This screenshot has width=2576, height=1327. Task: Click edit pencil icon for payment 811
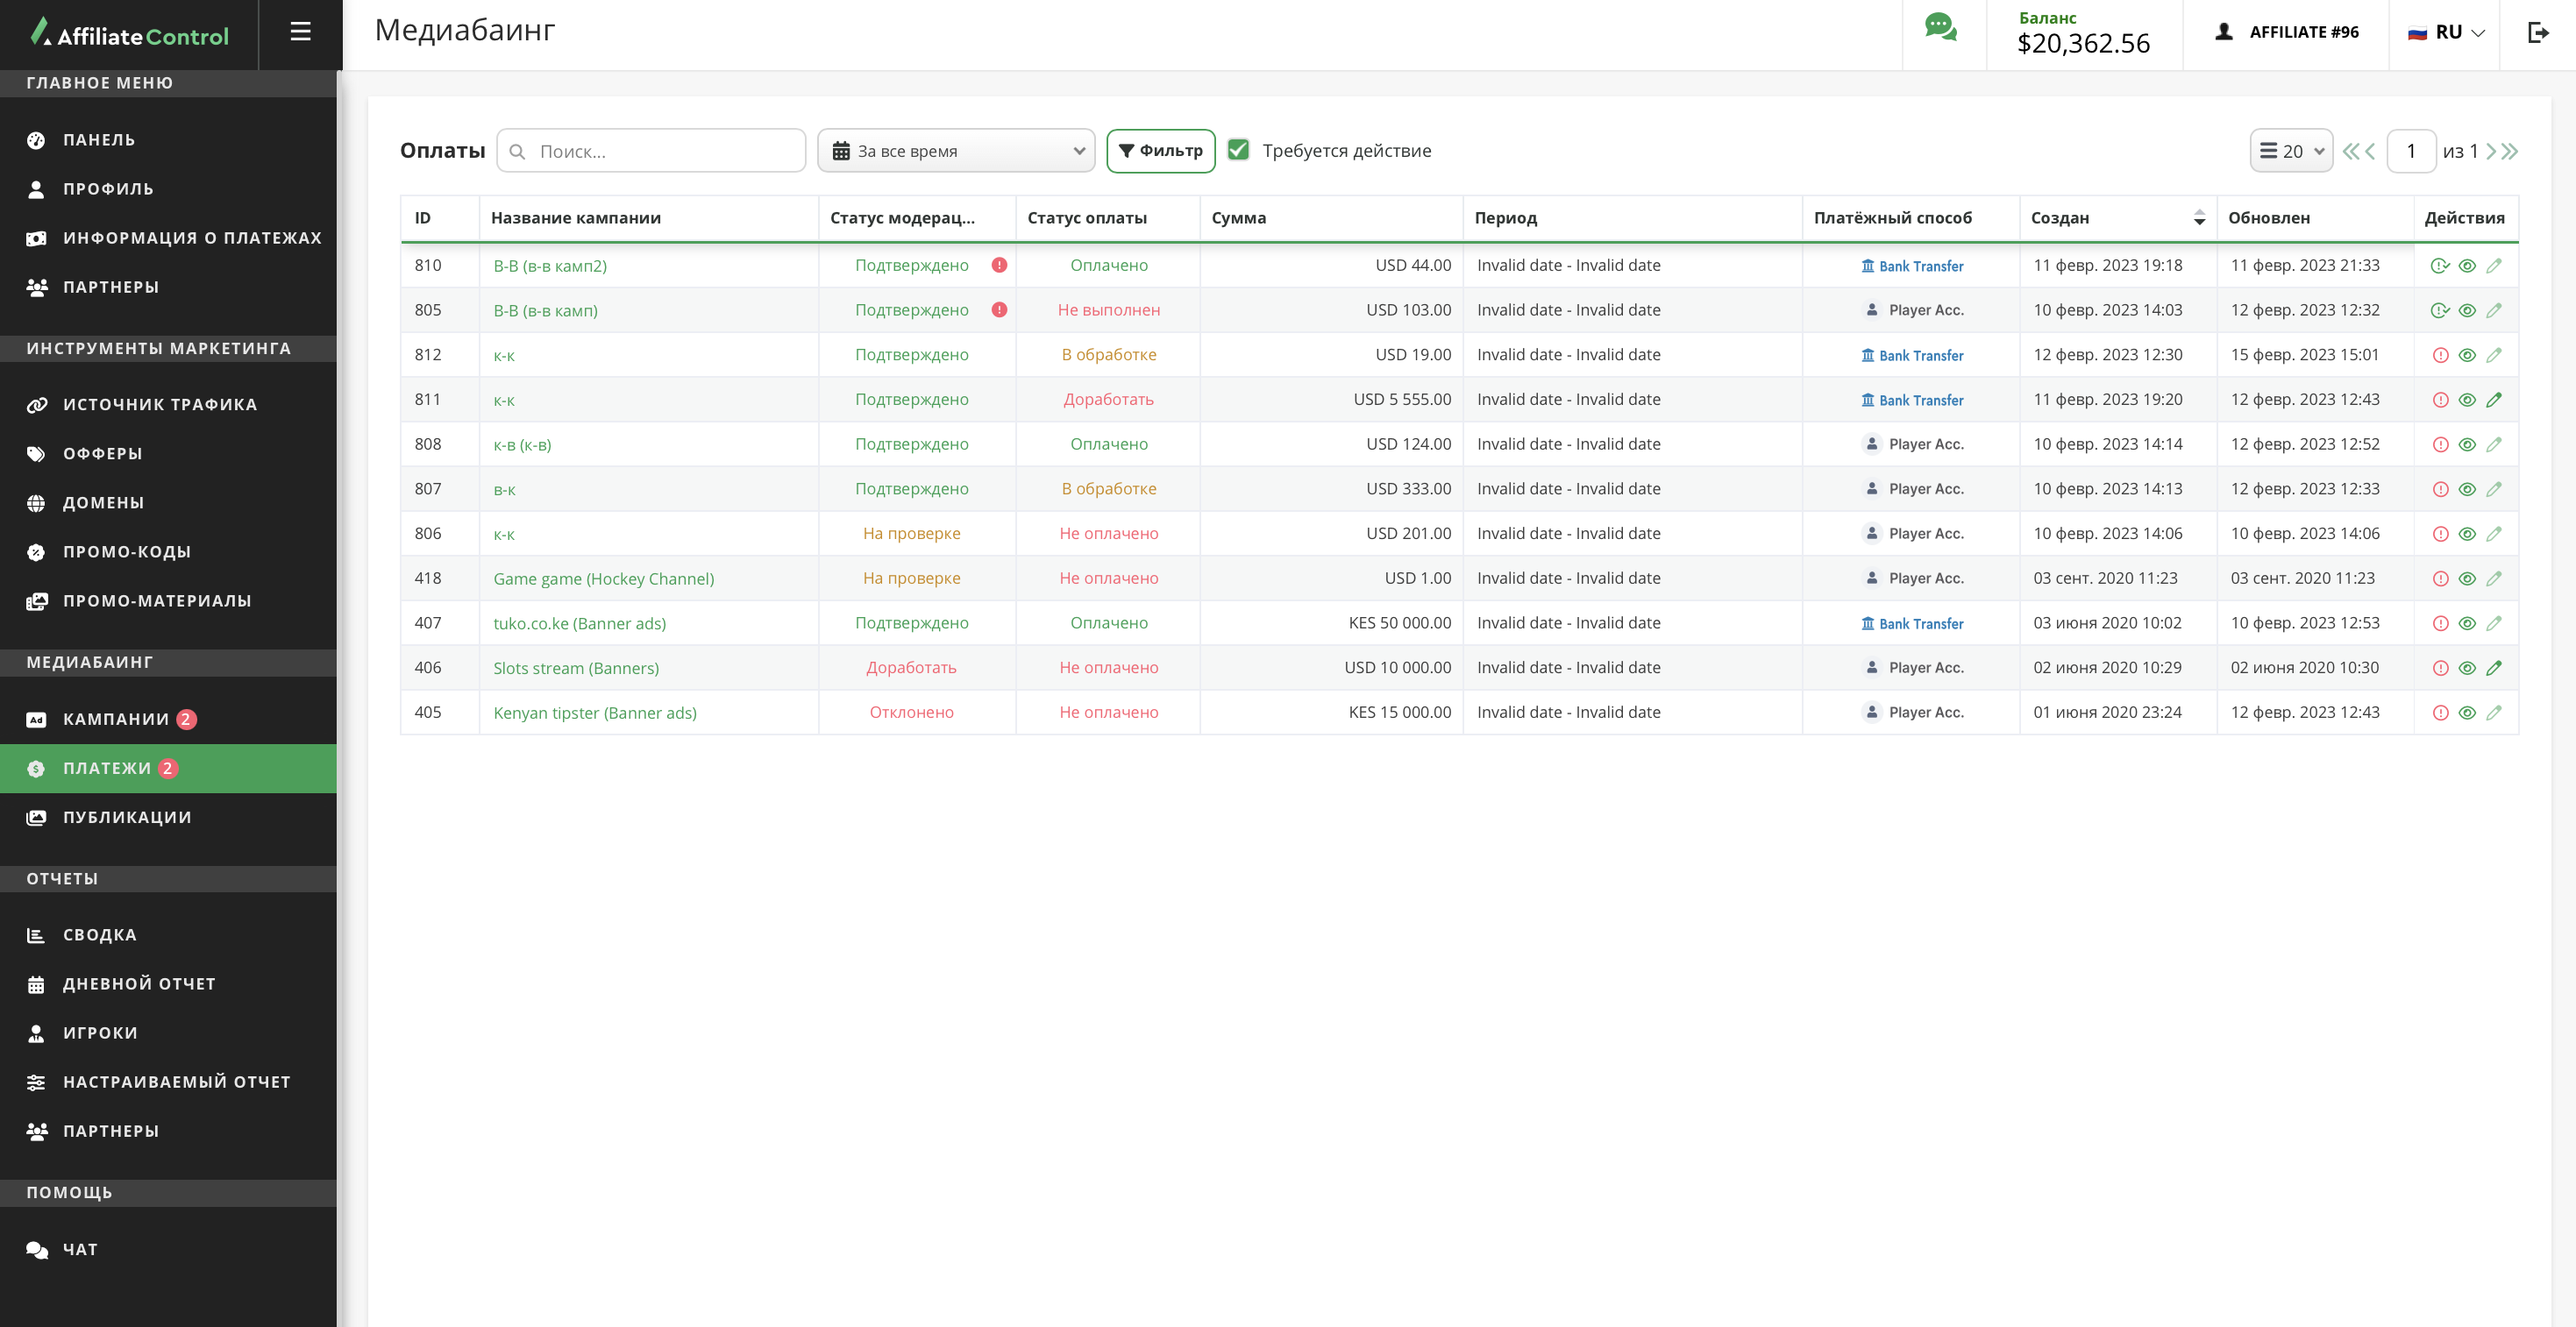tap(2494, 400)
